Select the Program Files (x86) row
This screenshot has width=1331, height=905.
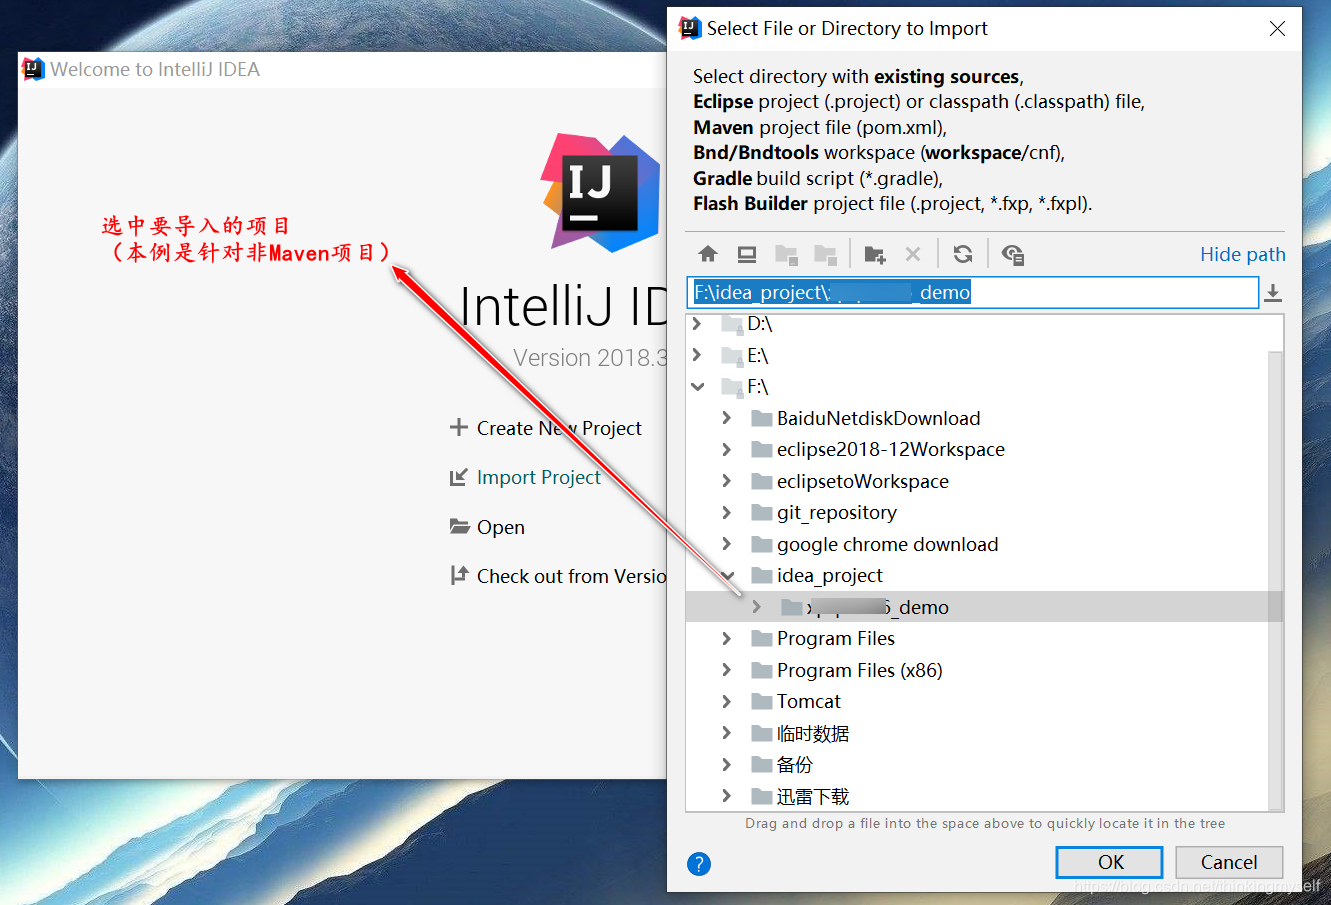click(977, 670)
